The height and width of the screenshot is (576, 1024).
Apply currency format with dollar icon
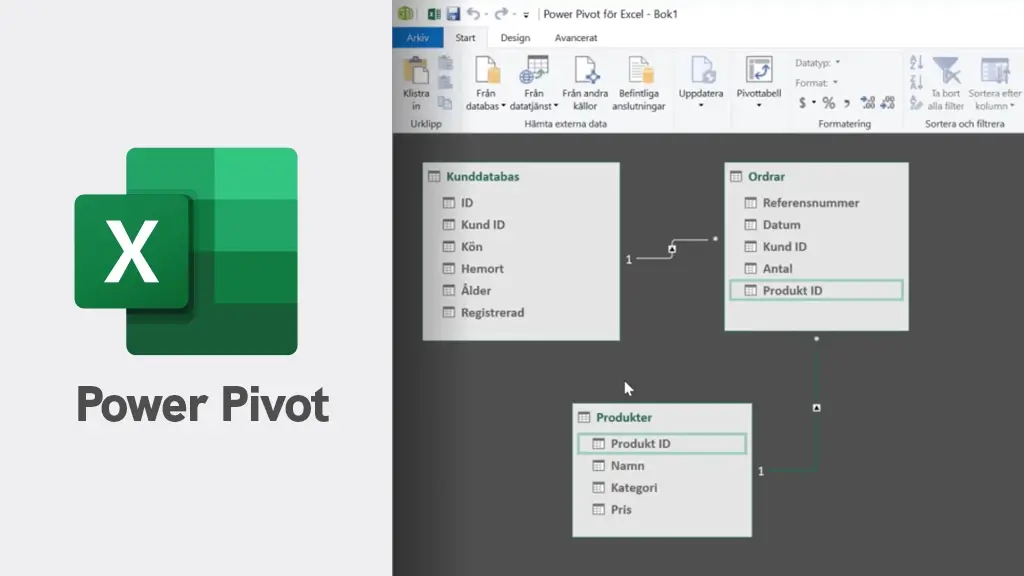coord(805,101)
